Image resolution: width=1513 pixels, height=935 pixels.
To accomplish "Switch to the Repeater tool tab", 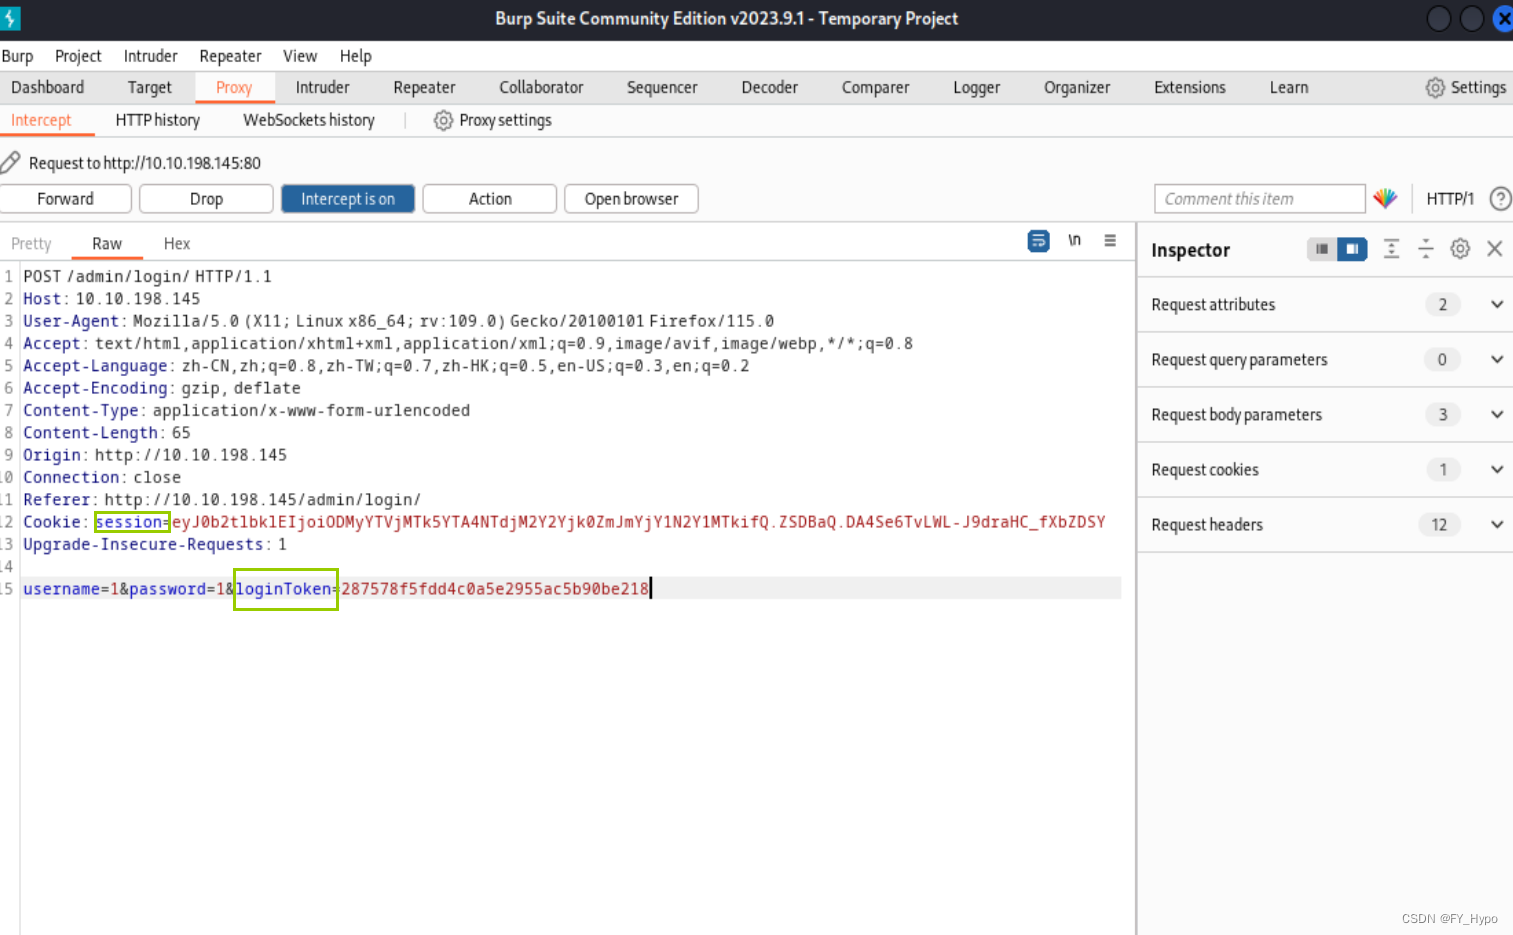I will pos(424,87).
